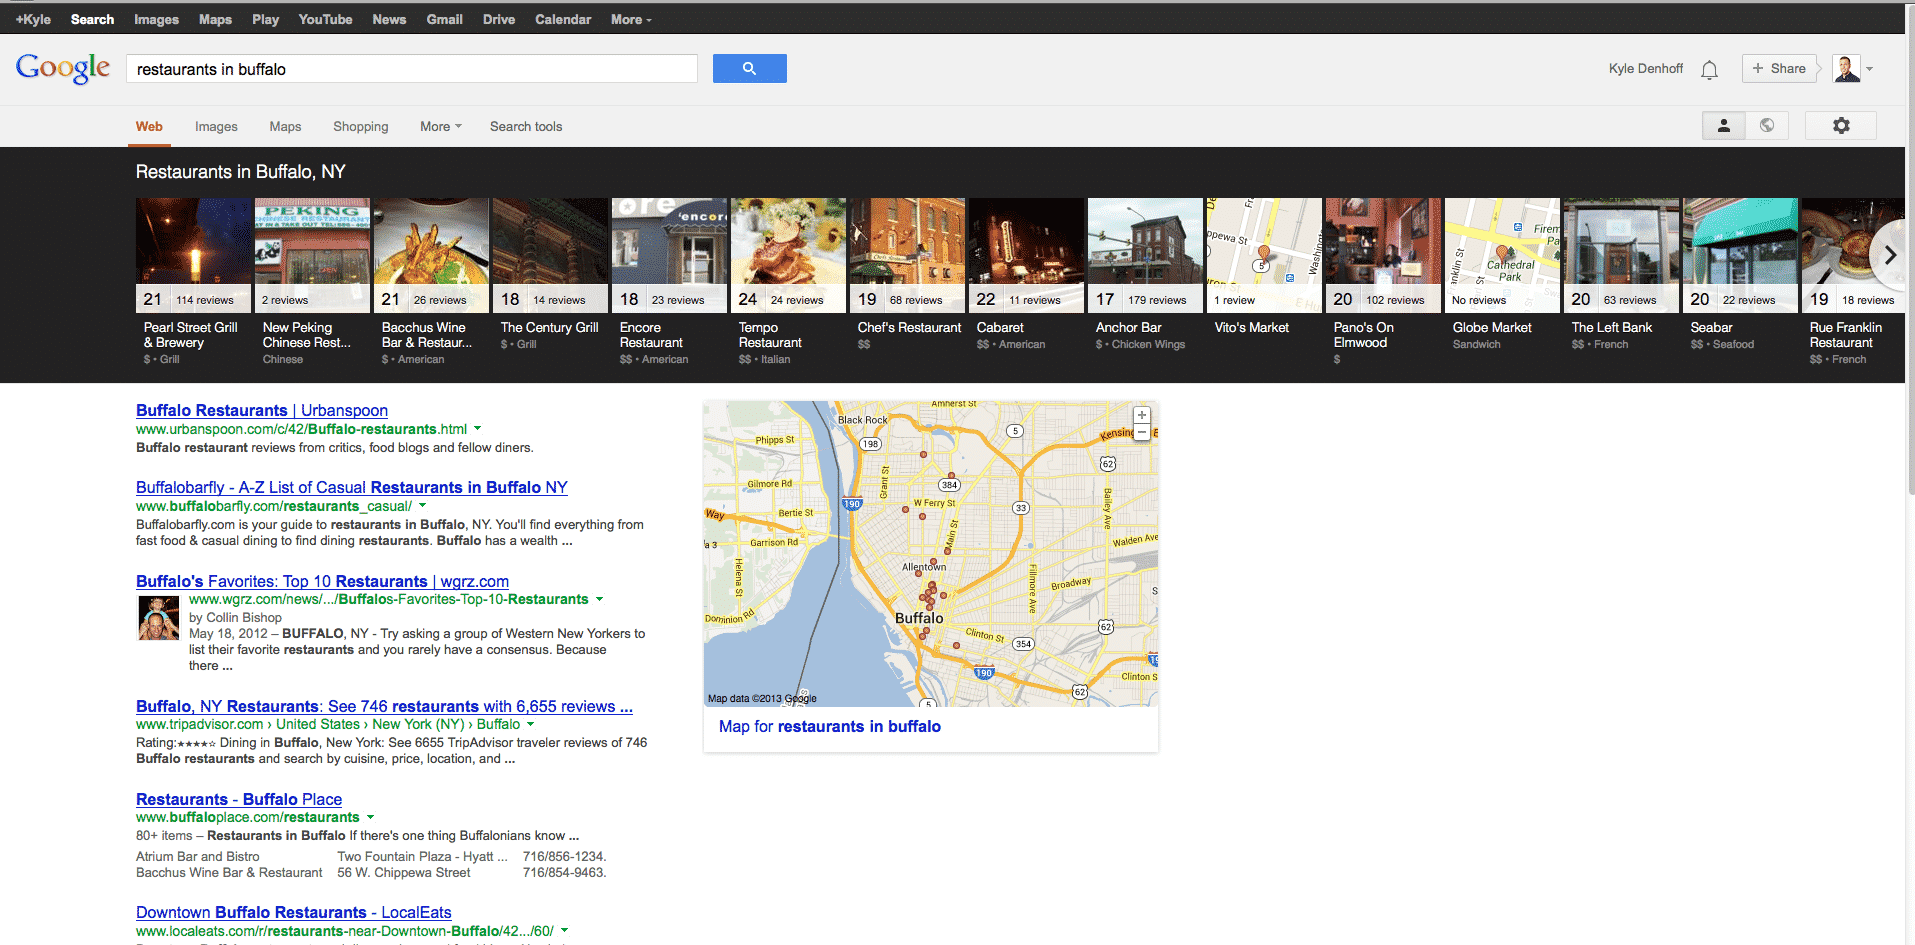Viewport: 1915px width, 945px height.
Task: Click the +Kyle profile link
Action: click(33, 19)
